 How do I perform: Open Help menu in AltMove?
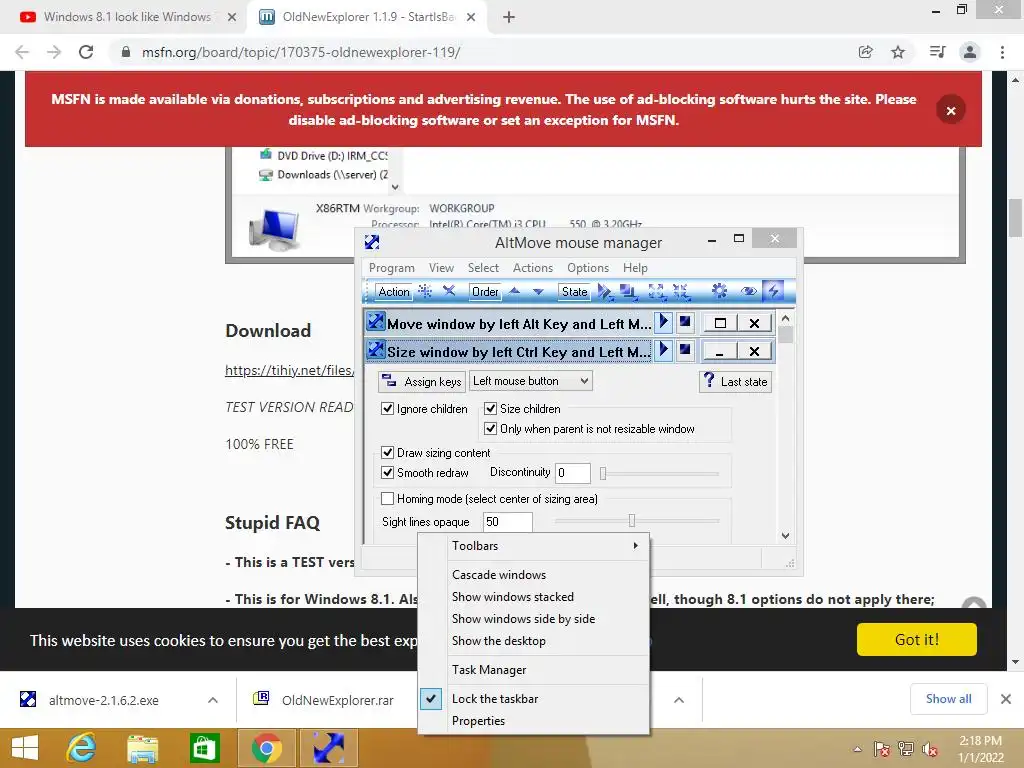tap(635, 268)
